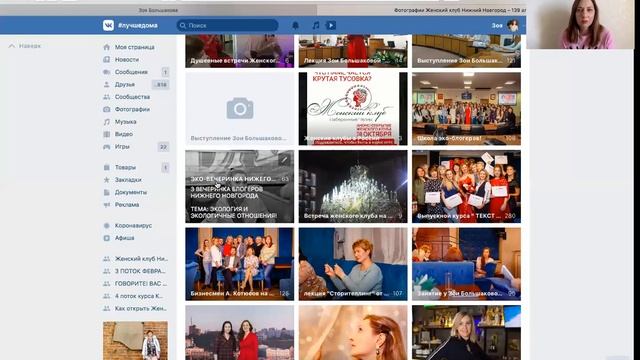Click the video play icon in header
640x360 pixels.
click(x=331, y=25)
